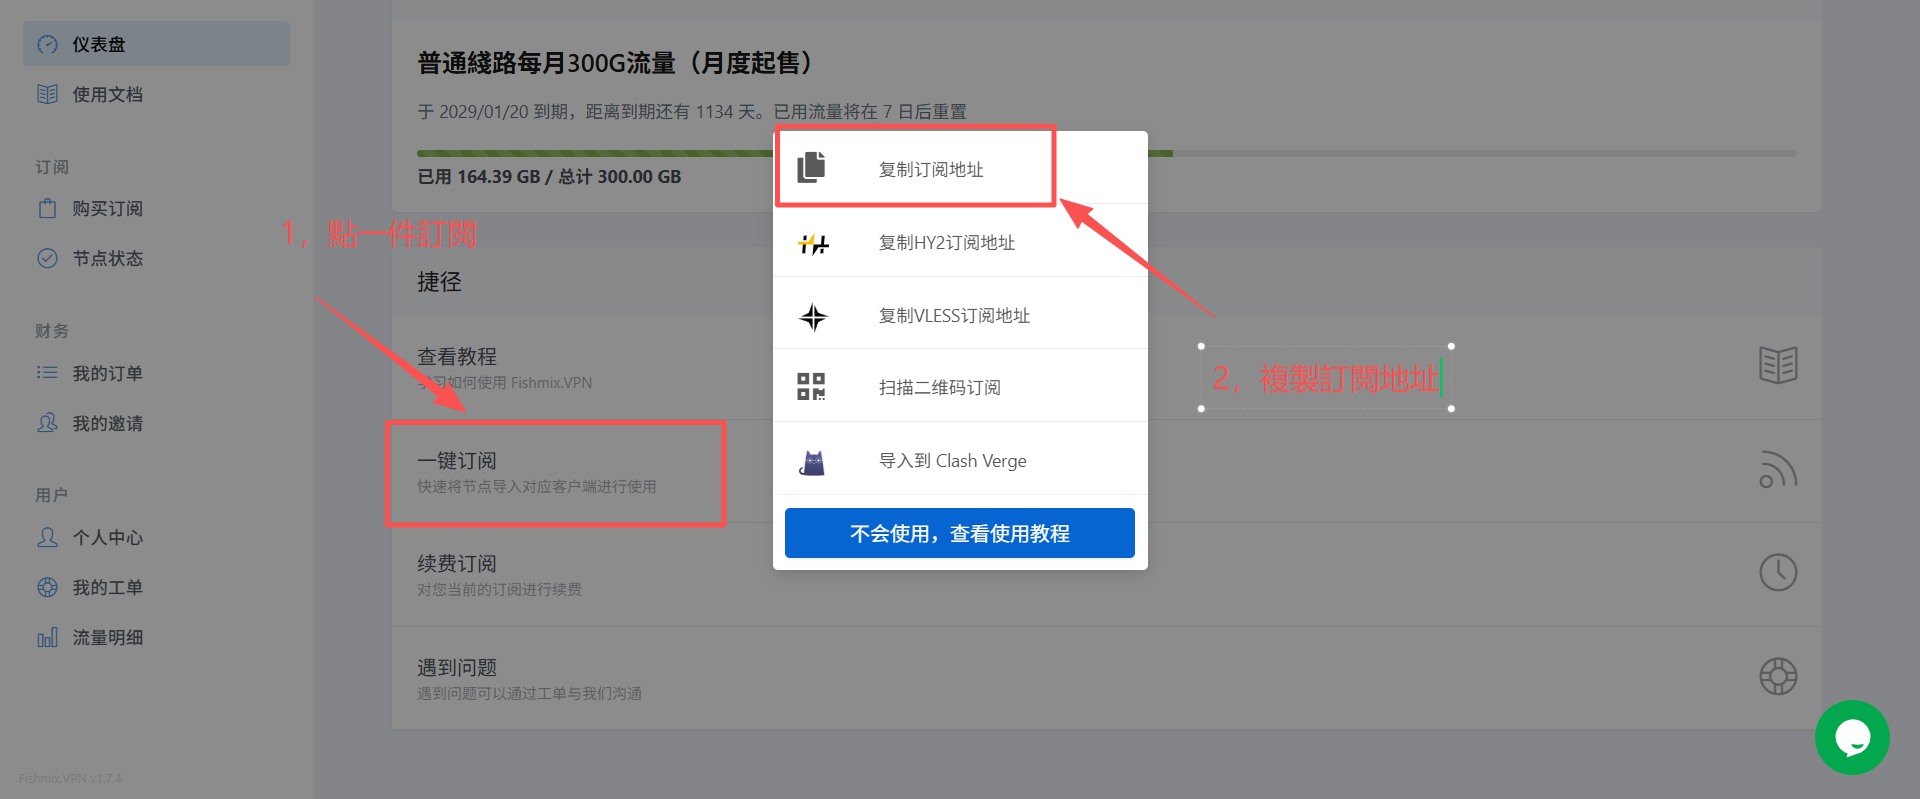Image resolution: width=1920 pixels, height=799 pixels.
Task: Choose 扫描二维码订阅 from the popup
Action: pyautogui.click(x=939, y=388)
